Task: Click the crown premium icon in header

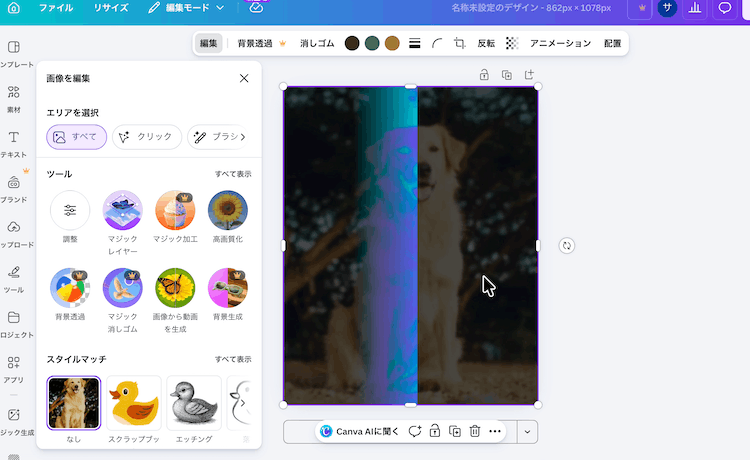Action: (x=642, y=8)
